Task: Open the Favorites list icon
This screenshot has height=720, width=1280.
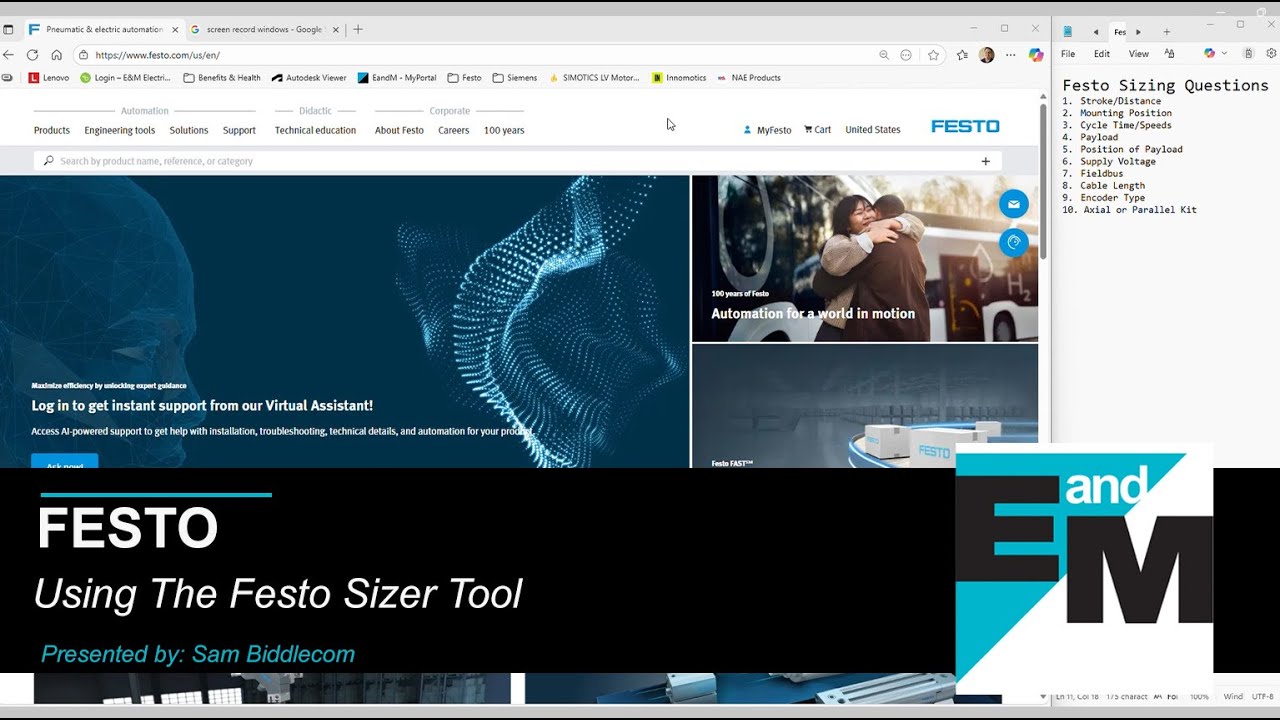Action: [962, 55]
